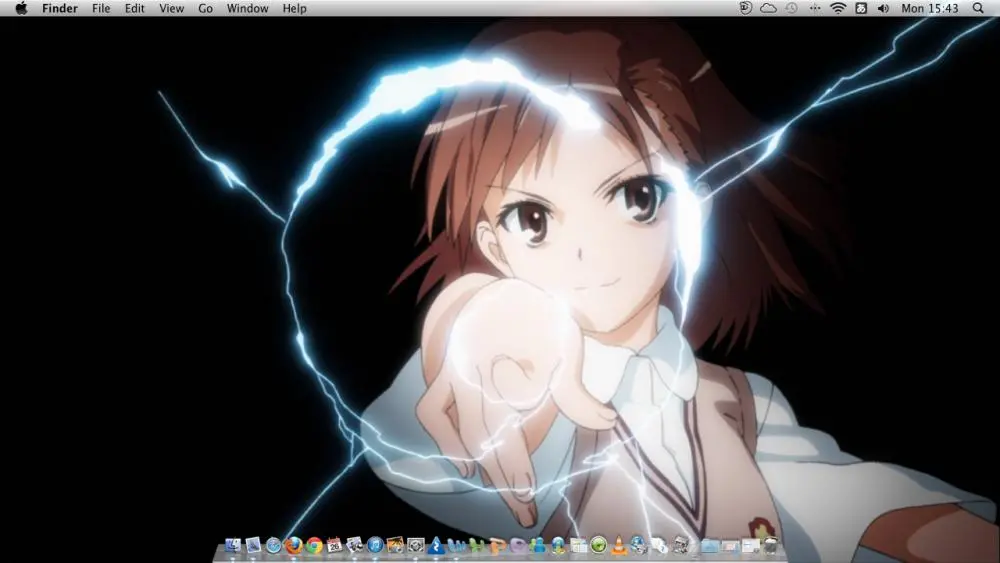Open the volume control in menu bar
1000x563 pixels.
[883, 8]
